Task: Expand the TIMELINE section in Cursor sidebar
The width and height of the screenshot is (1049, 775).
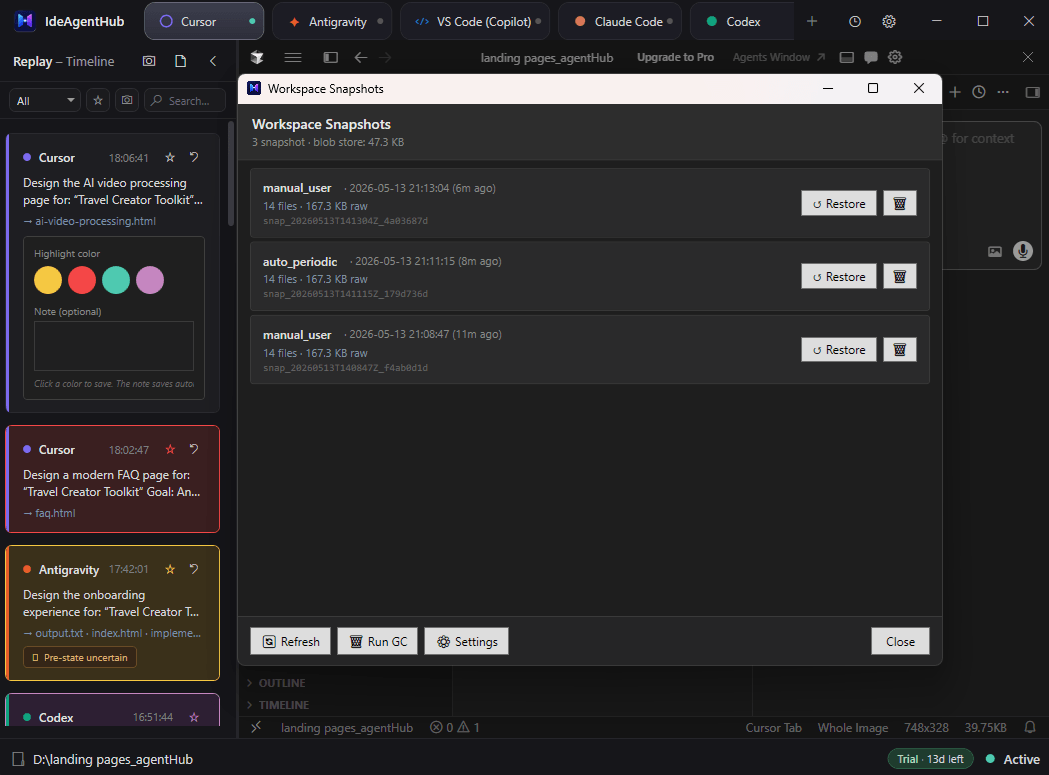Action: 278,705
